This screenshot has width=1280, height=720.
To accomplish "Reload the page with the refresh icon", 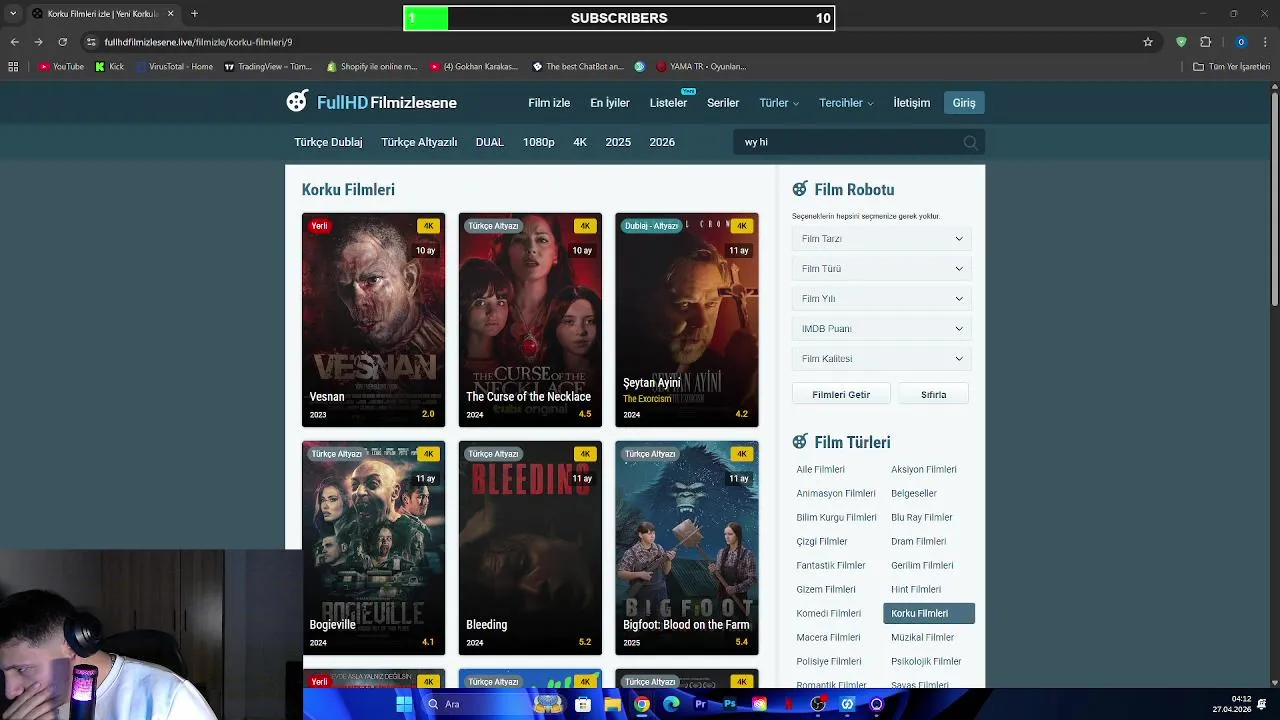I will click(x=62, y=42).
